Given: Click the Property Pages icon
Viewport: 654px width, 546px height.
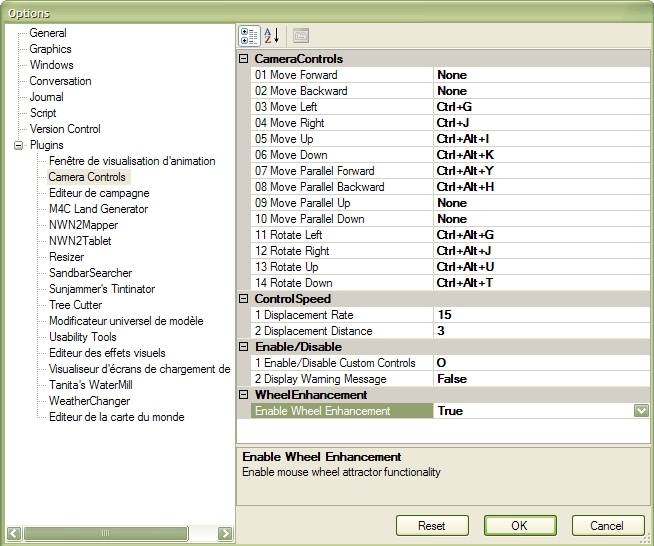Looking at the screenshot, I should pyautogui.click(x=300, y=36).
